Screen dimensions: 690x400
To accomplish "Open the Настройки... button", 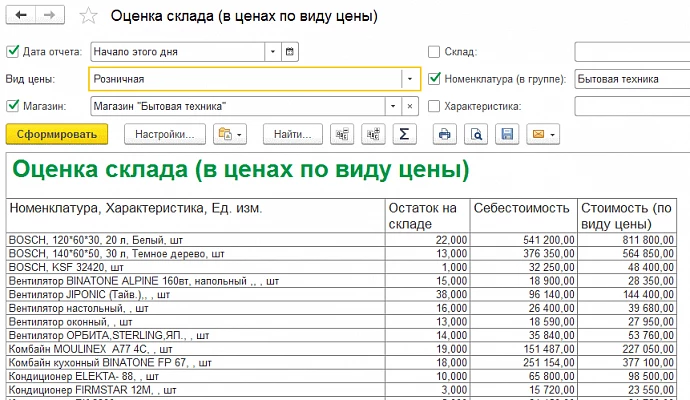I will (x=165, y=134).
